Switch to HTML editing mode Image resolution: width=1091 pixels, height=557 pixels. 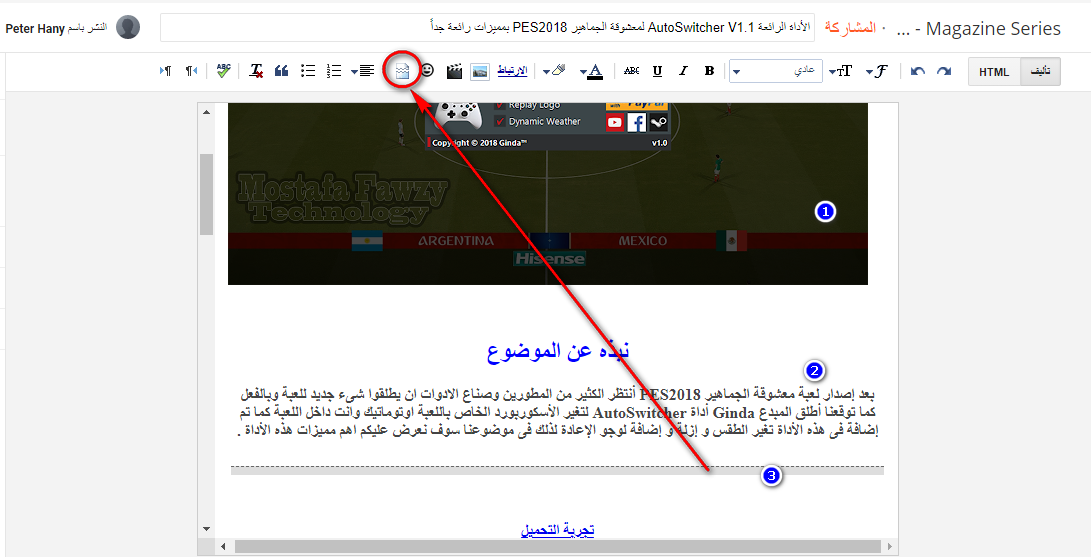(994, 72)
